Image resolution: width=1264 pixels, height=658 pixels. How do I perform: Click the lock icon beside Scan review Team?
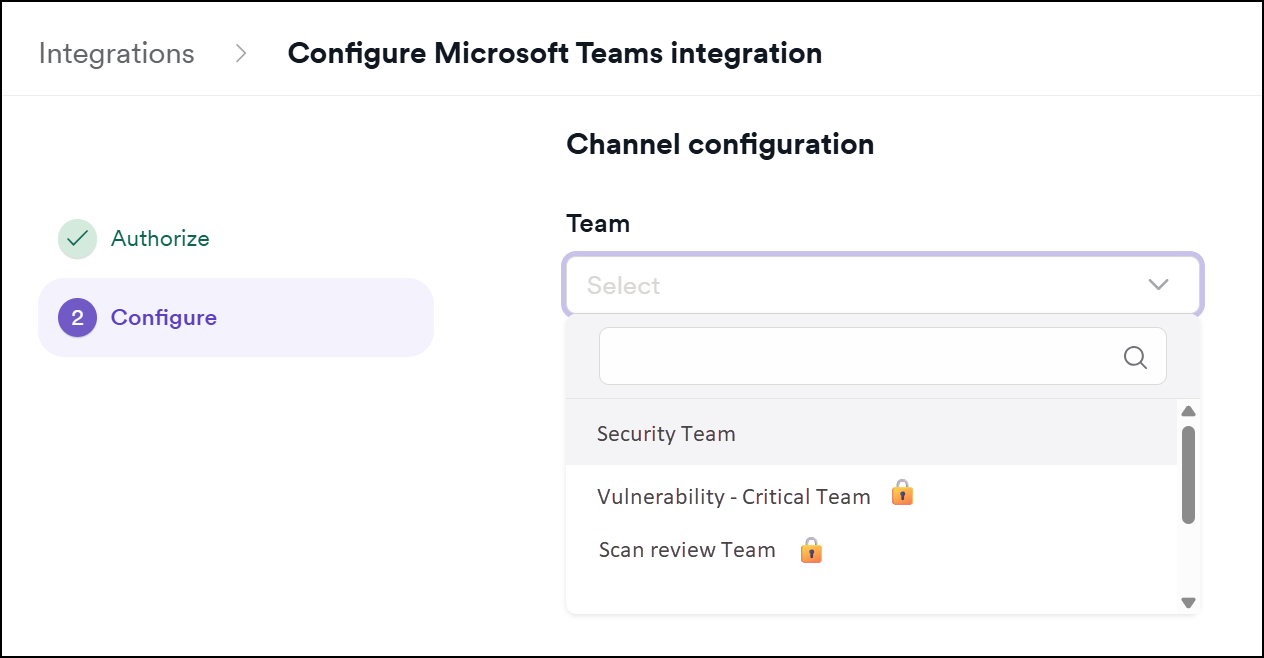click(811, 549)
